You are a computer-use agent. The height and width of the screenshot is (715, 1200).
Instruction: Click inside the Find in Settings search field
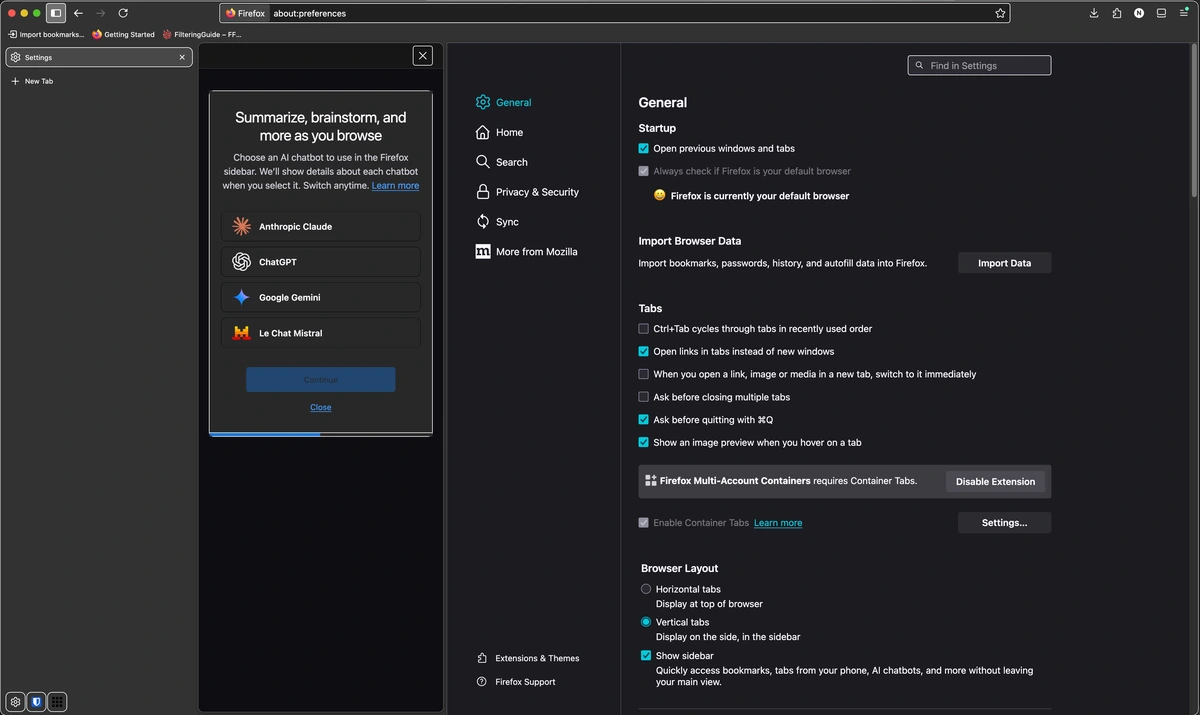978,64
